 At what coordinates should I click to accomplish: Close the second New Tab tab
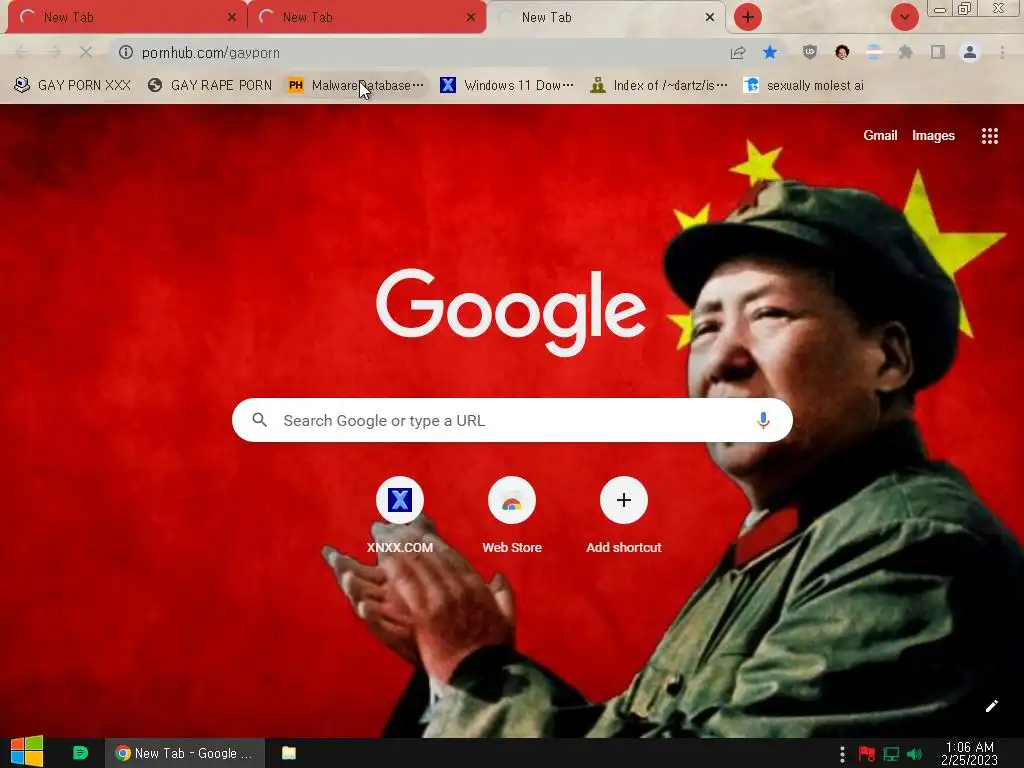pyautogui.click(x=471, y=18)
